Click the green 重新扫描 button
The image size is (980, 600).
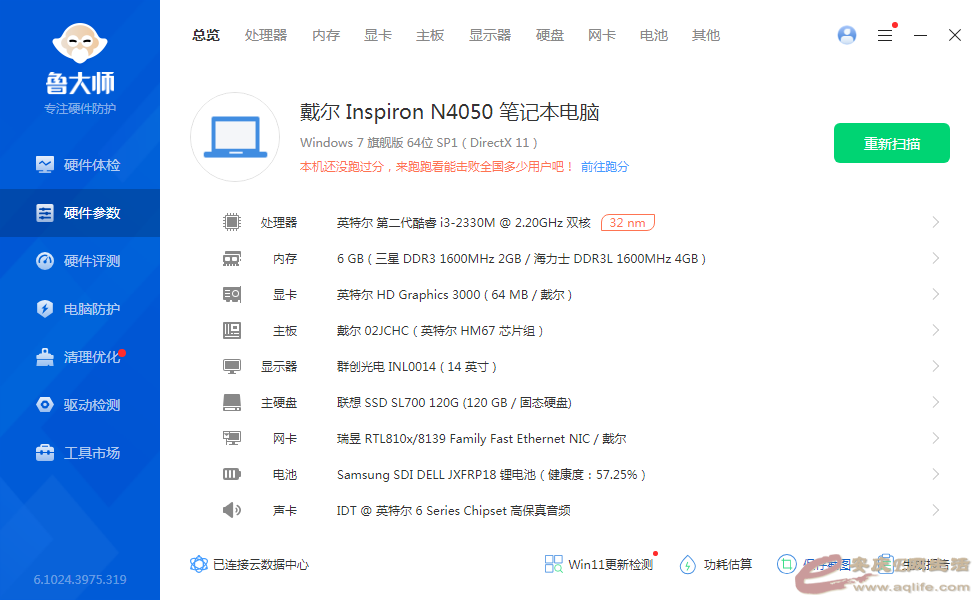(x=891, y=143)
